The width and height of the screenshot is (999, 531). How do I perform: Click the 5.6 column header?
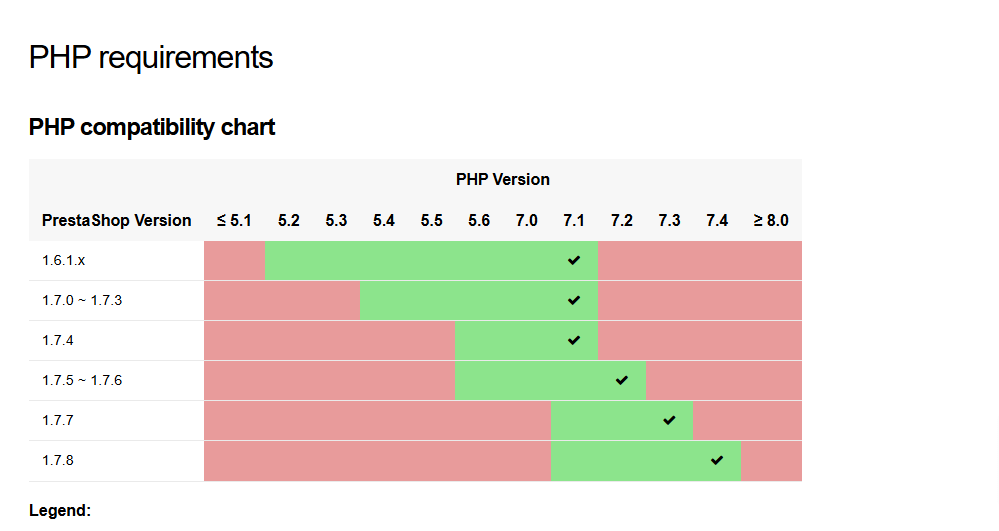[x=479, y=221]
